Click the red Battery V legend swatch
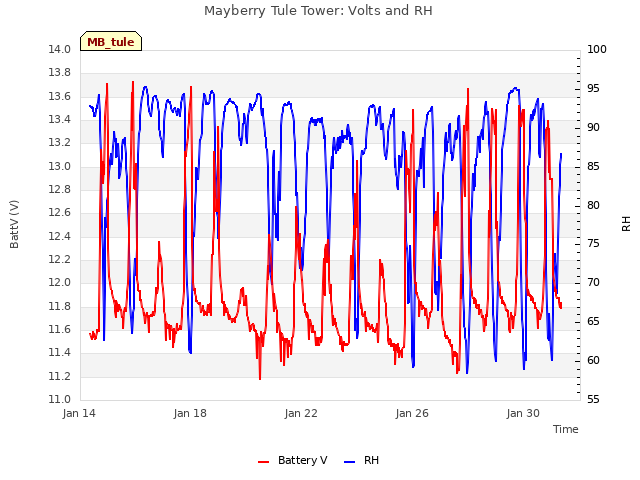 [x=264, y=461]
